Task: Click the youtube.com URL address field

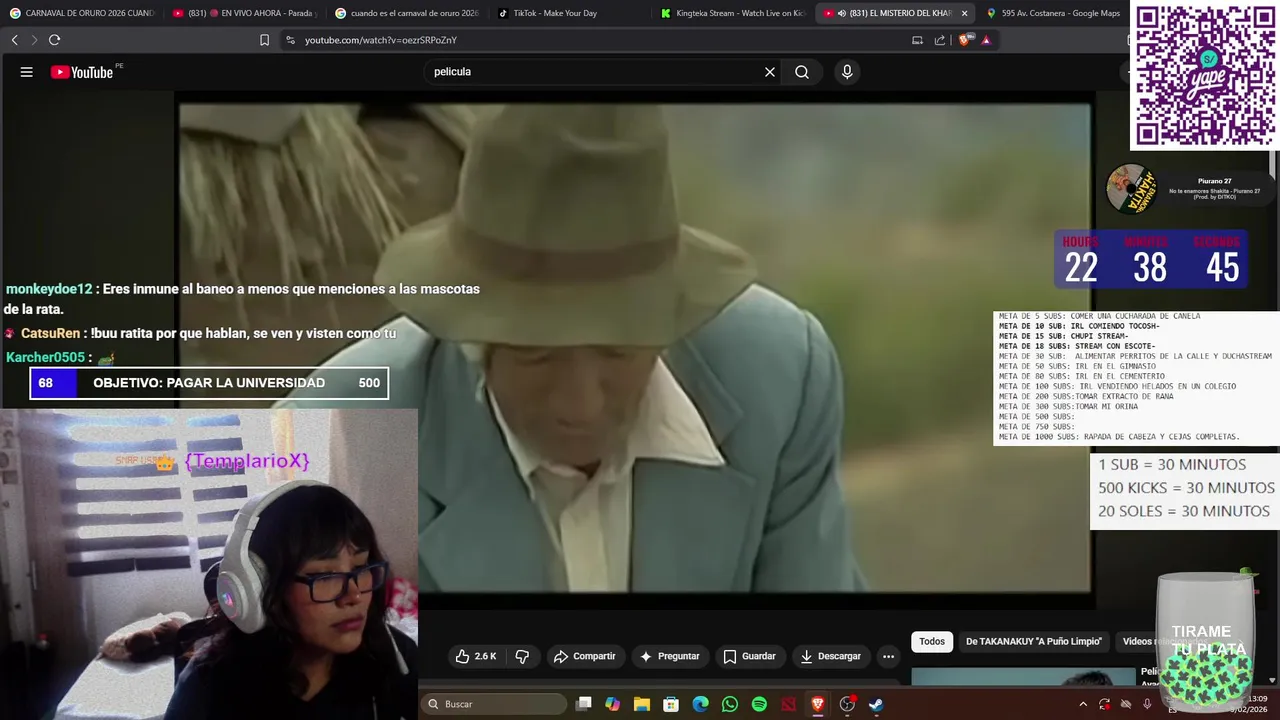Action: (x=600, y=40)
